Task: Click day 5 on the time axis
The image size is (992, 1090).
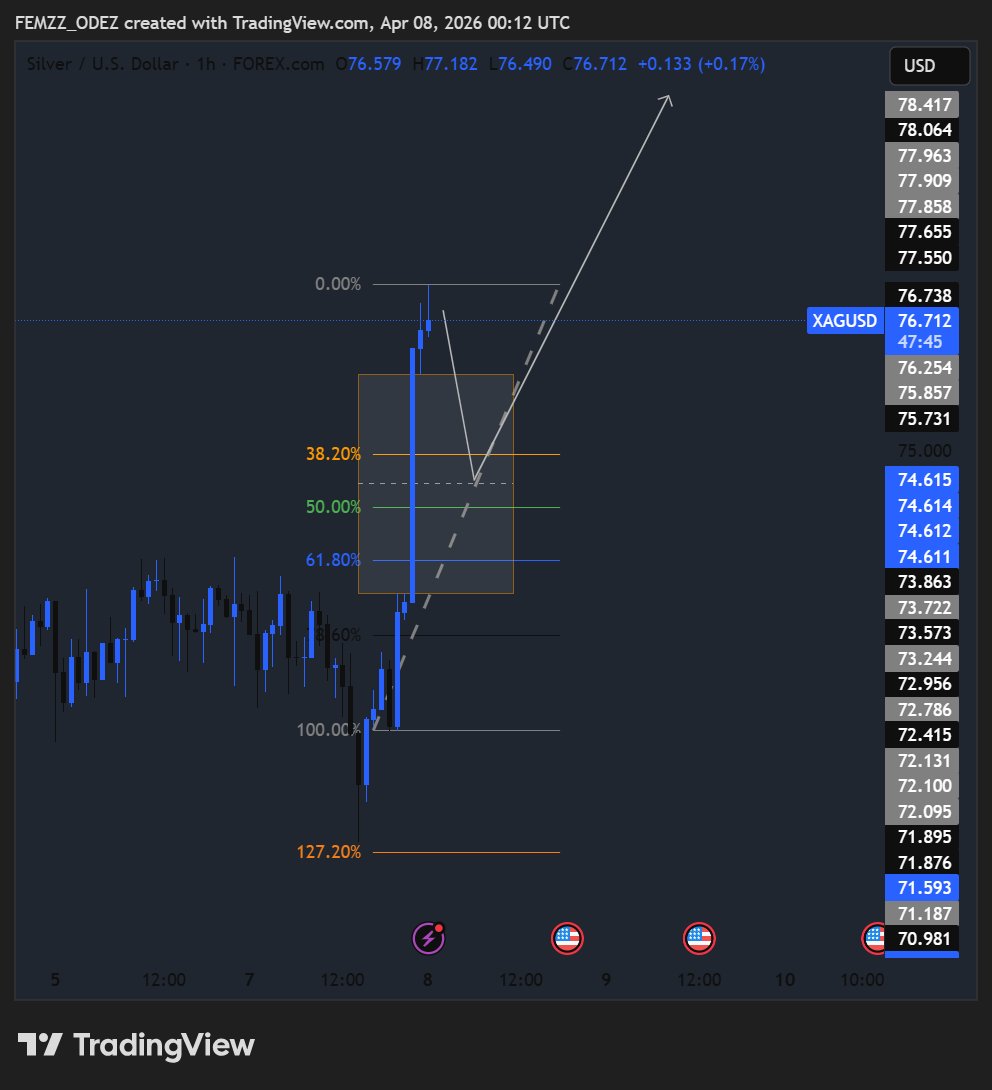Action: click(55, 979)
